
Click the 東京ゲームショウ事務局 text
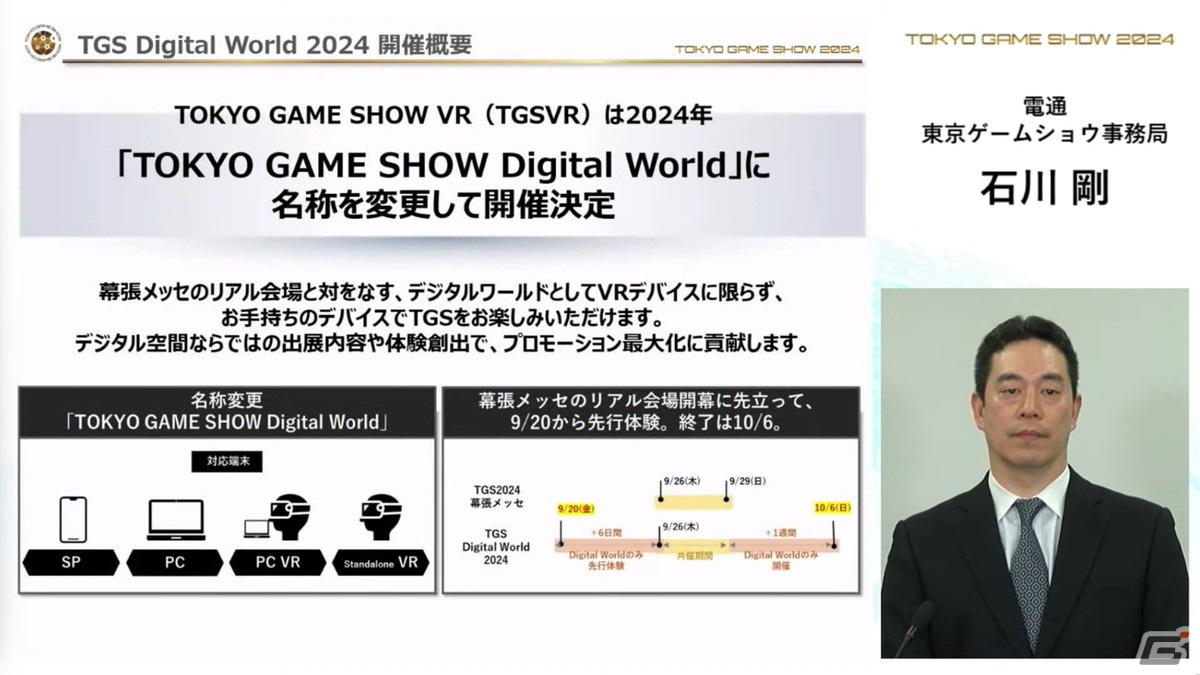tap(1045, 135)
